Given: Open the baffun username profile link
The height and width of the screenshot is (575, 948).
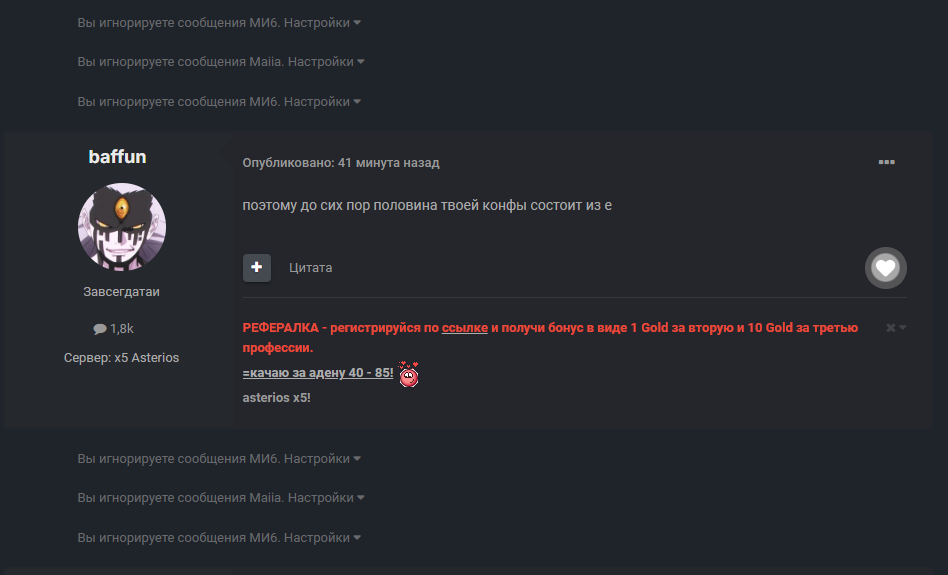Looking at the screenshot, I should [x=117, y=157].
